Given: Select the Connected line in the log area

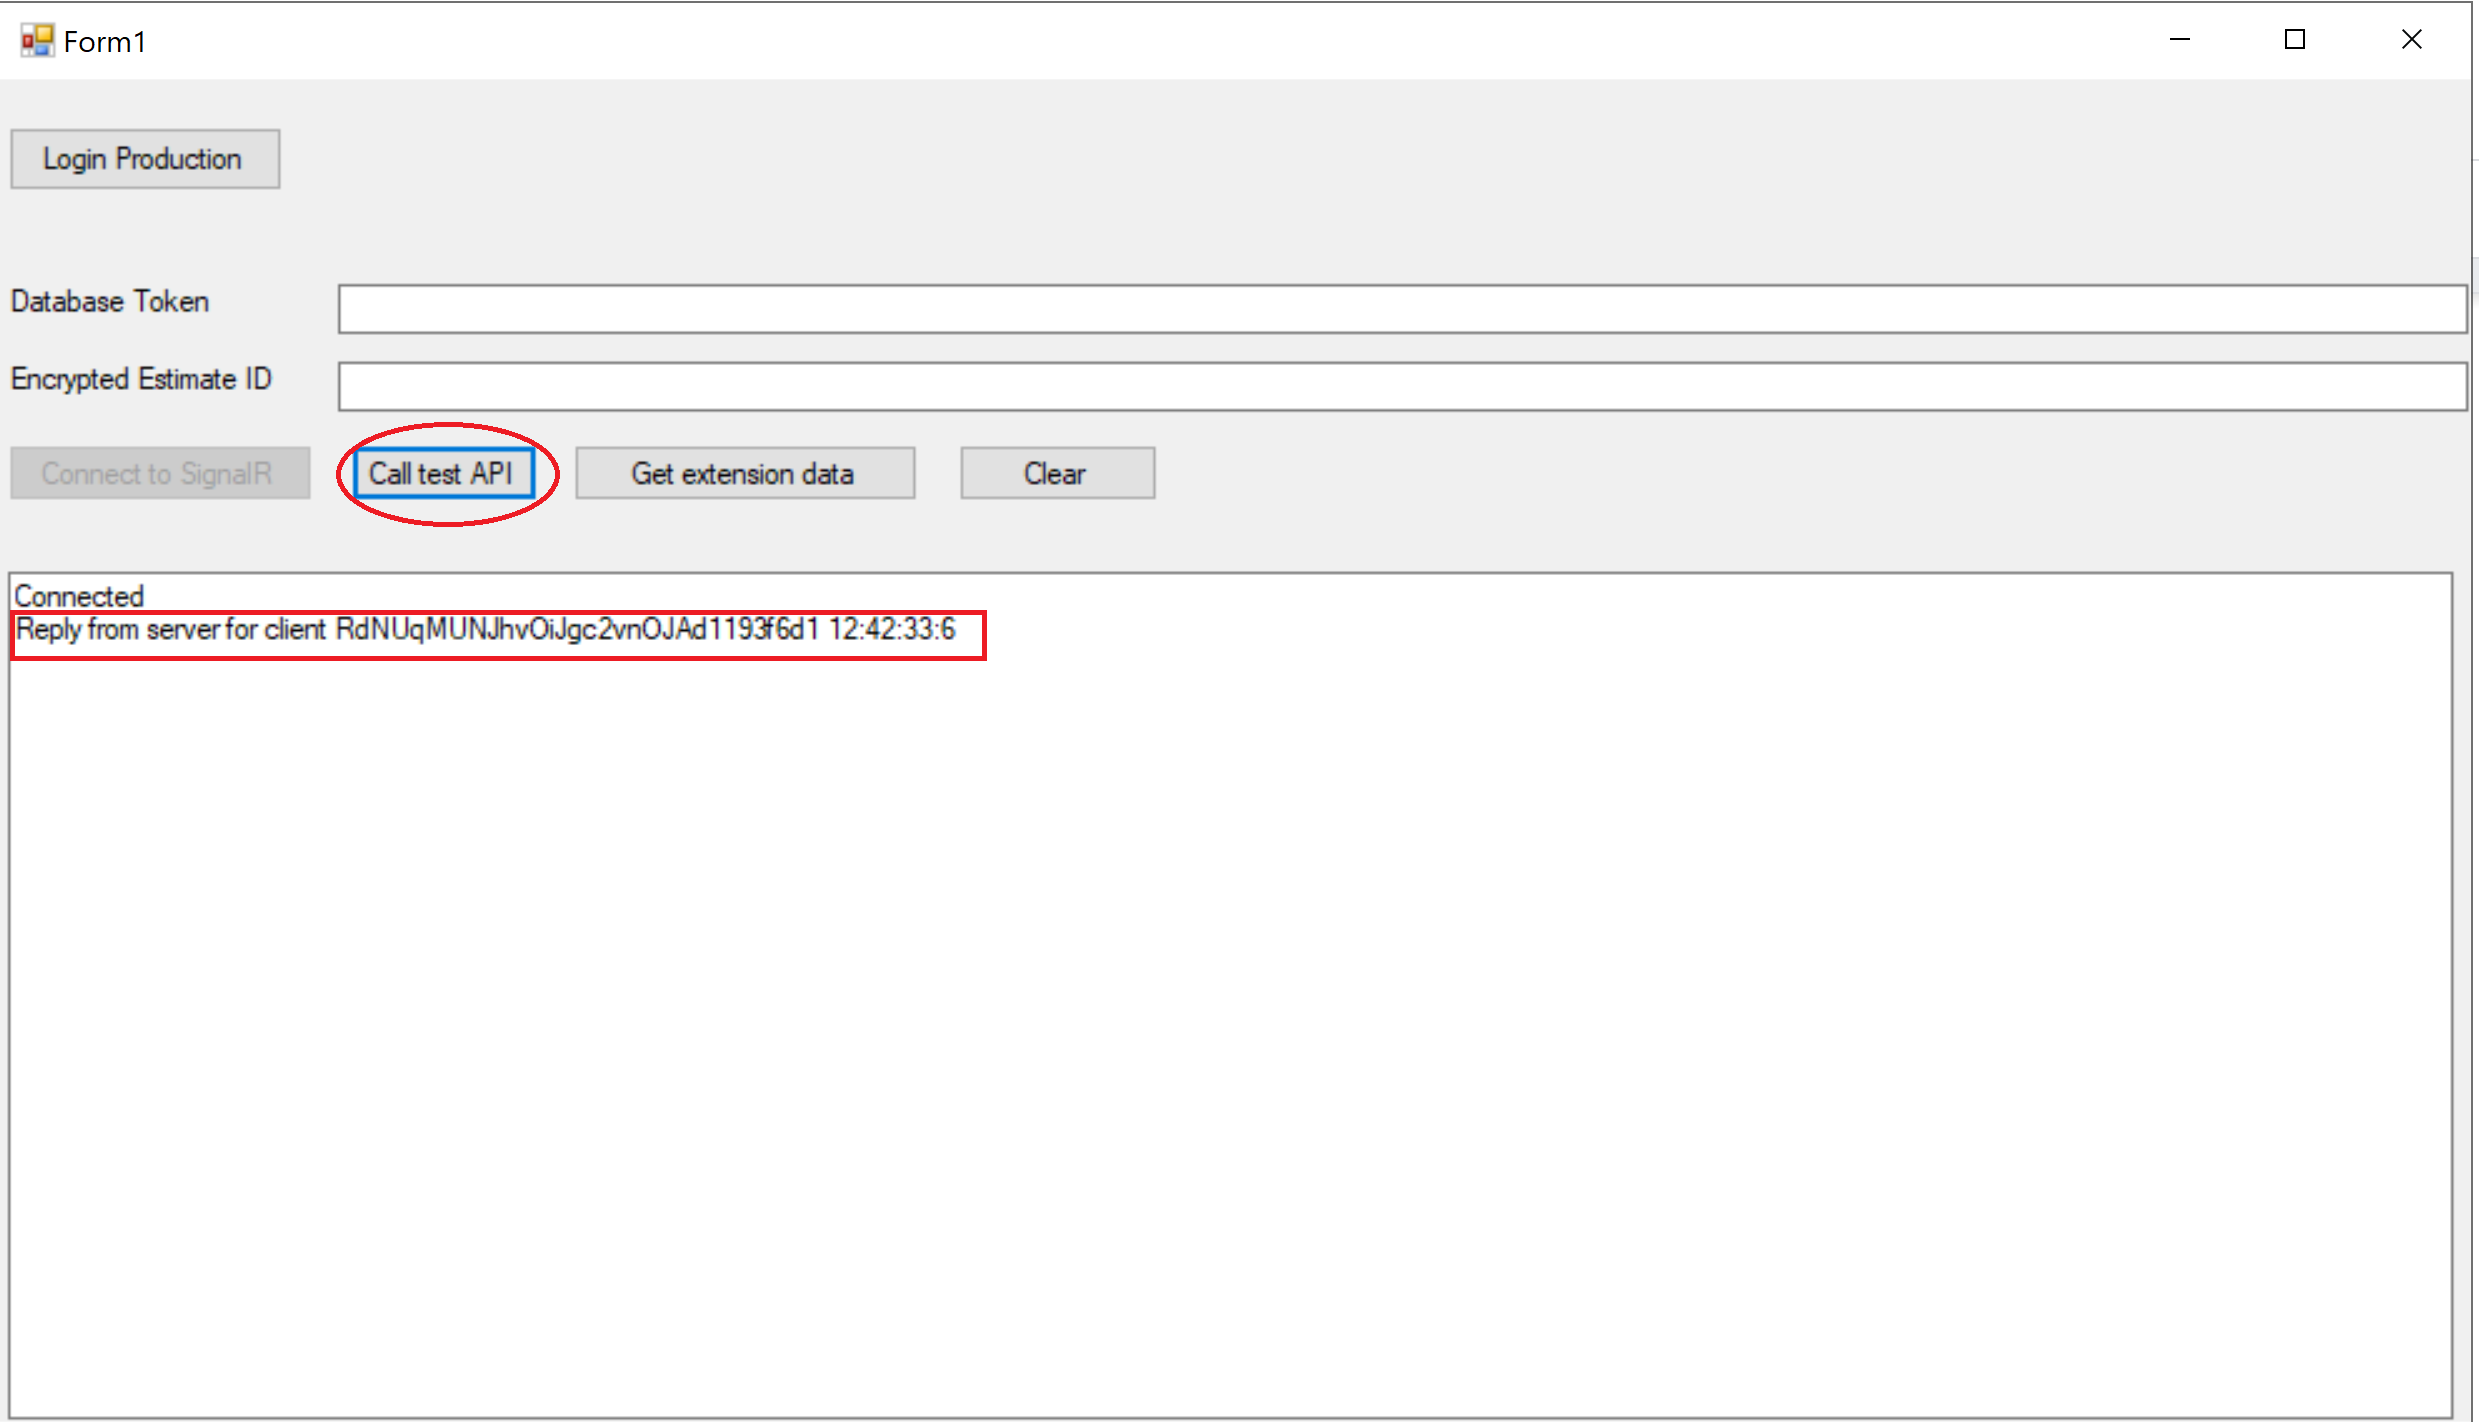Looking at the screenshot, I should [79, 596].
